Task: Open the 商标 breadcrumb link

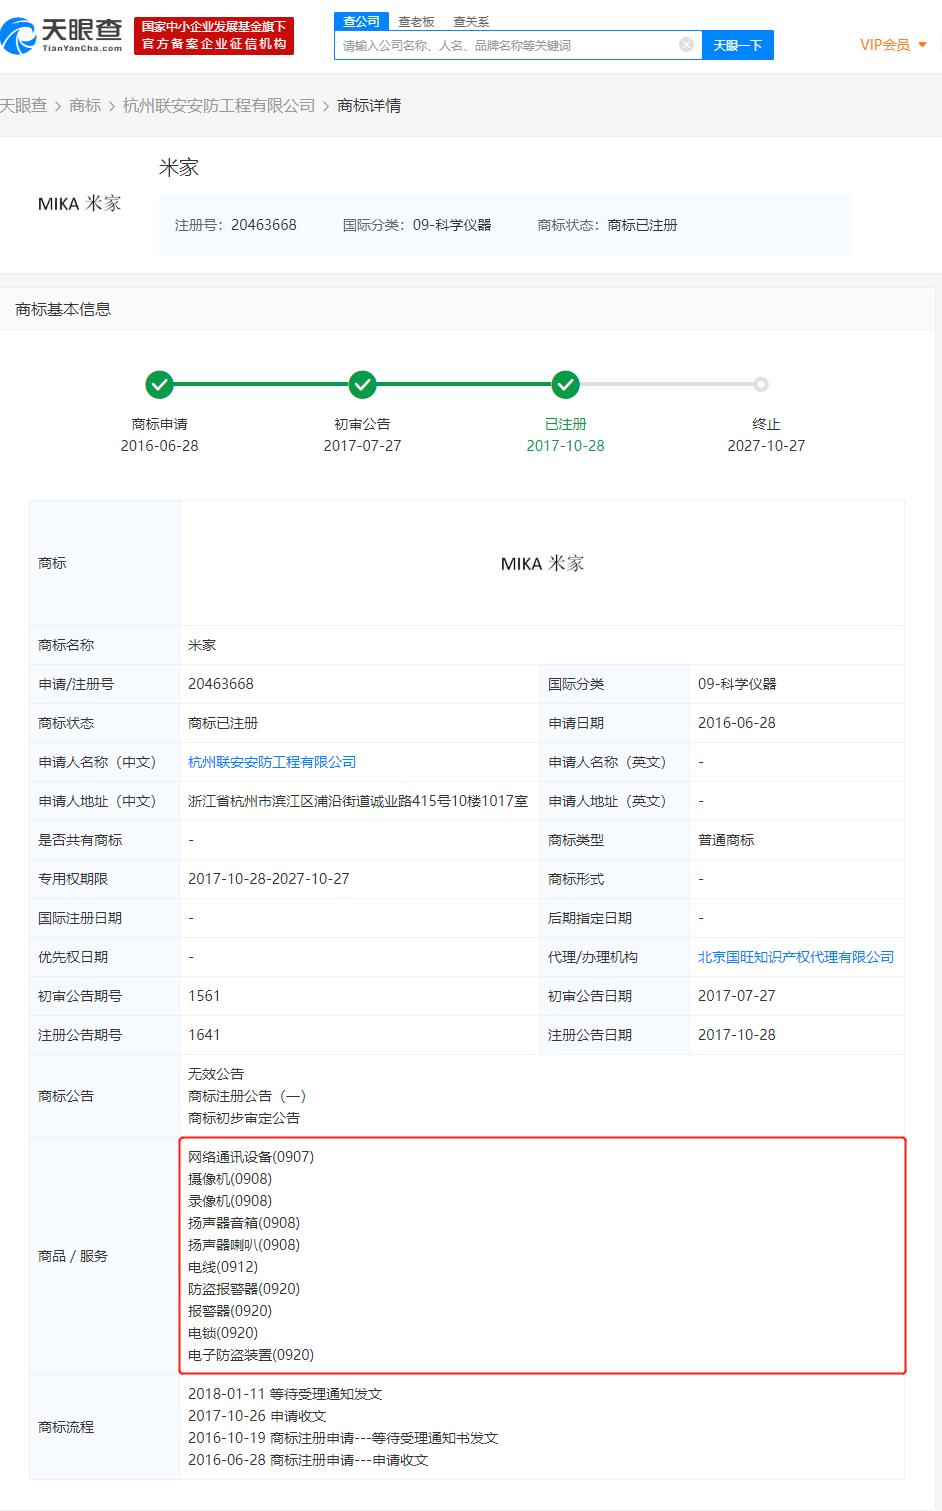Action: point(85,105)
